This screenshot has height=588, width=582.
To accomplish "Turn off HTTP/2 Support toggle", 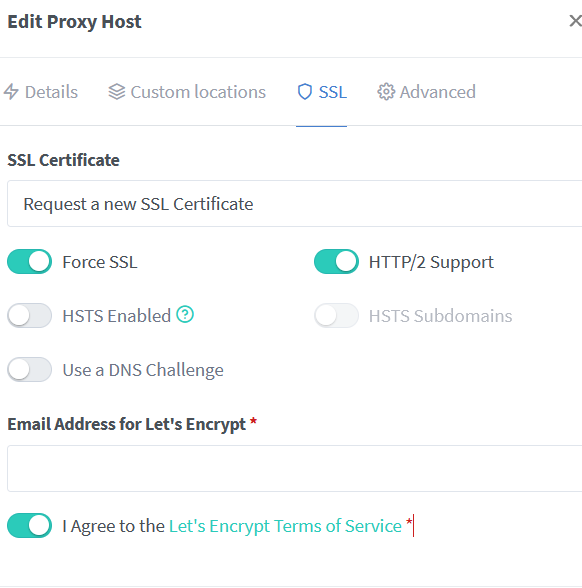I will coord(336,261).
